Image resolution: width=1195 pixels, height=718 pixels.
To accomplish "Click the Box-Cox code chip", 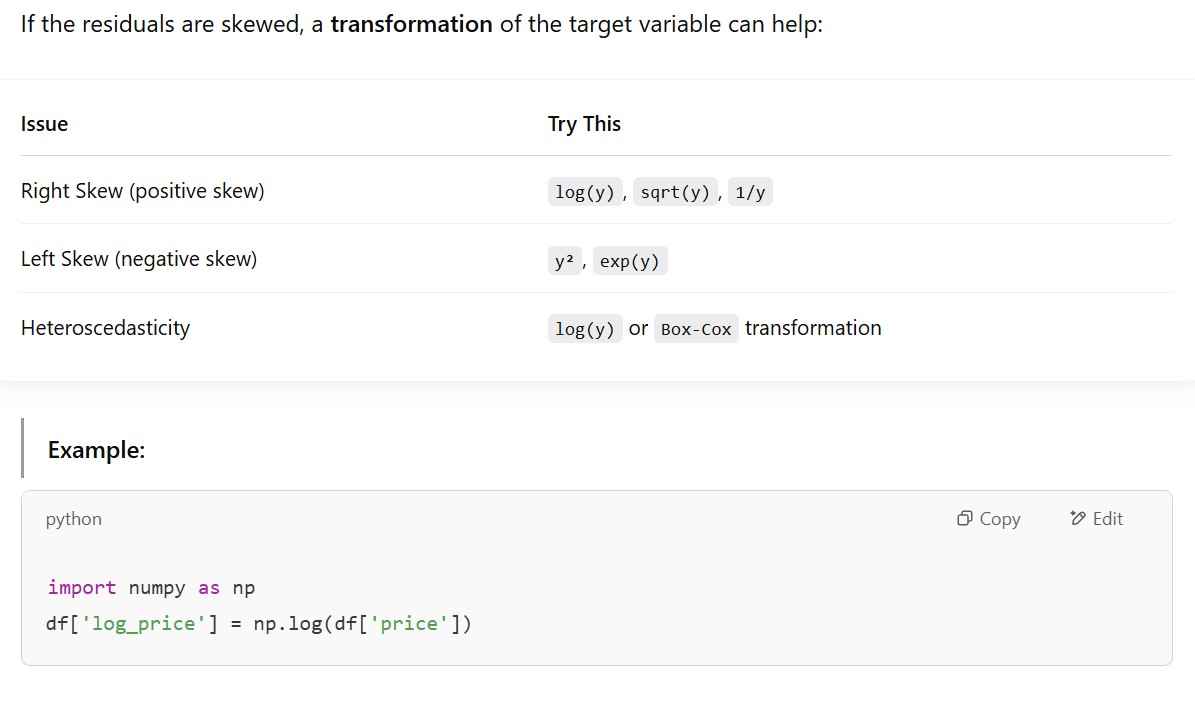I will (x=696, y=329).
